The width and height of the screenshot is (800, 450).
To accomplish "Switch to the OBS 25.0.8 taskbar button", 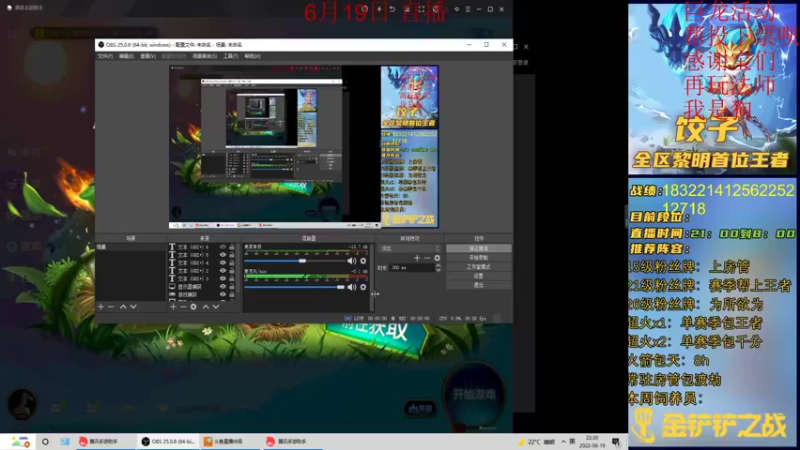I will (168, 441).
